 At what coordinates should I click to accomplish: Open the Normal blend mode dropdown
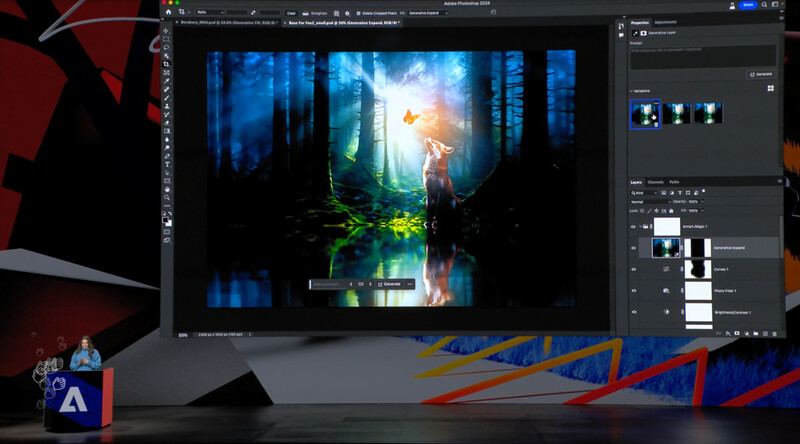click(x=651, y=202)
